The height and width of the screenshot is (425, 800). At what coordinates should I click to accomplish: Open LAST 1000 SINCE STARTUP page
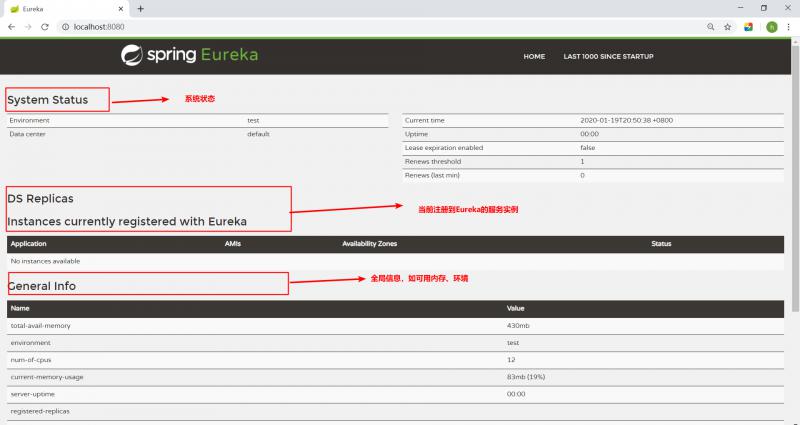tap(608, 56)
